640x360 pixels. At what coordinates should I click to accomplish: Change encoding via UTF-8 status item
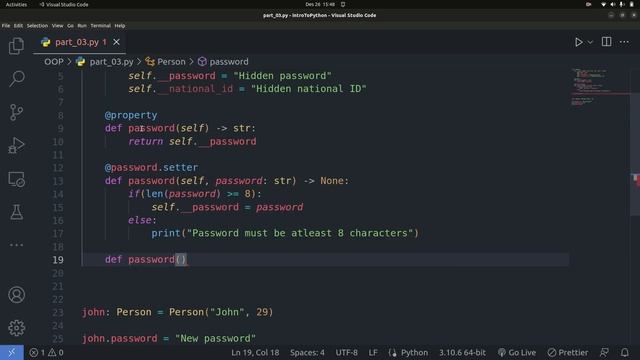click(x=347, y=353)
